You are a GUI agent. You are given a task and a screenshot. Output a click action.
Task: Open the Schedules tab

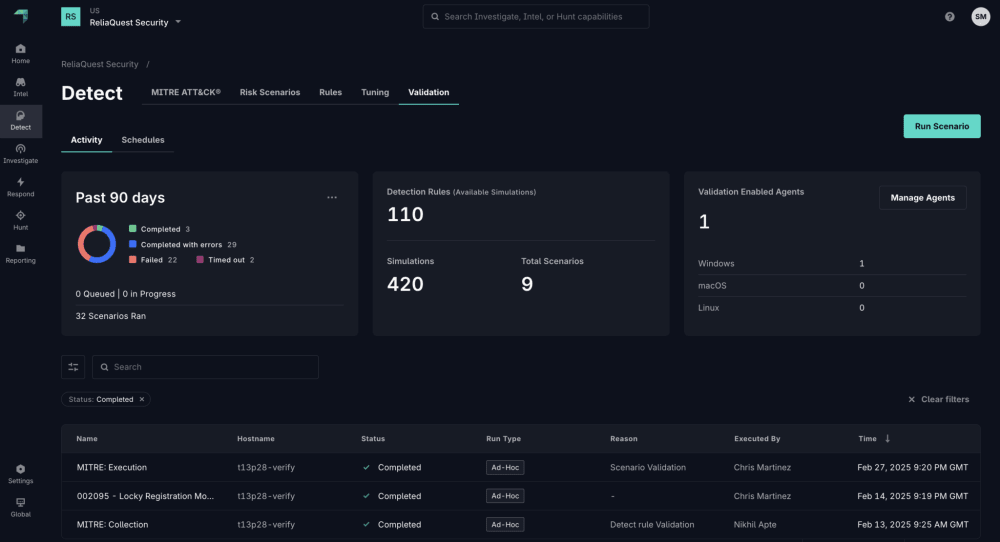143,140
